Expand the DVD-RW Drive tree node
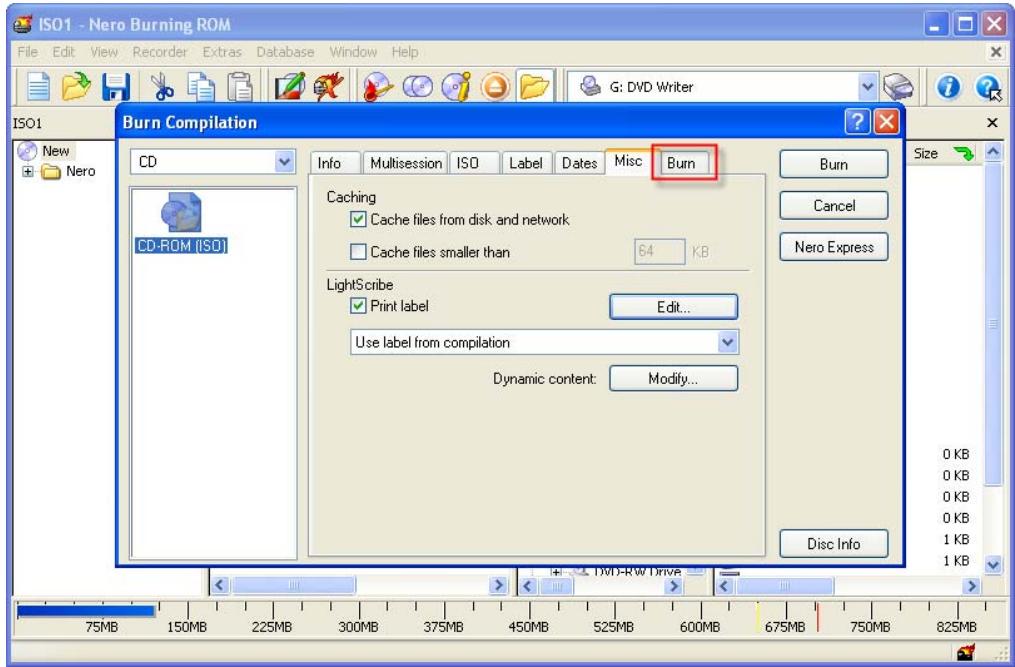Image resolution: width=1015 pixels, height=667 pixels. pos(555,572)
